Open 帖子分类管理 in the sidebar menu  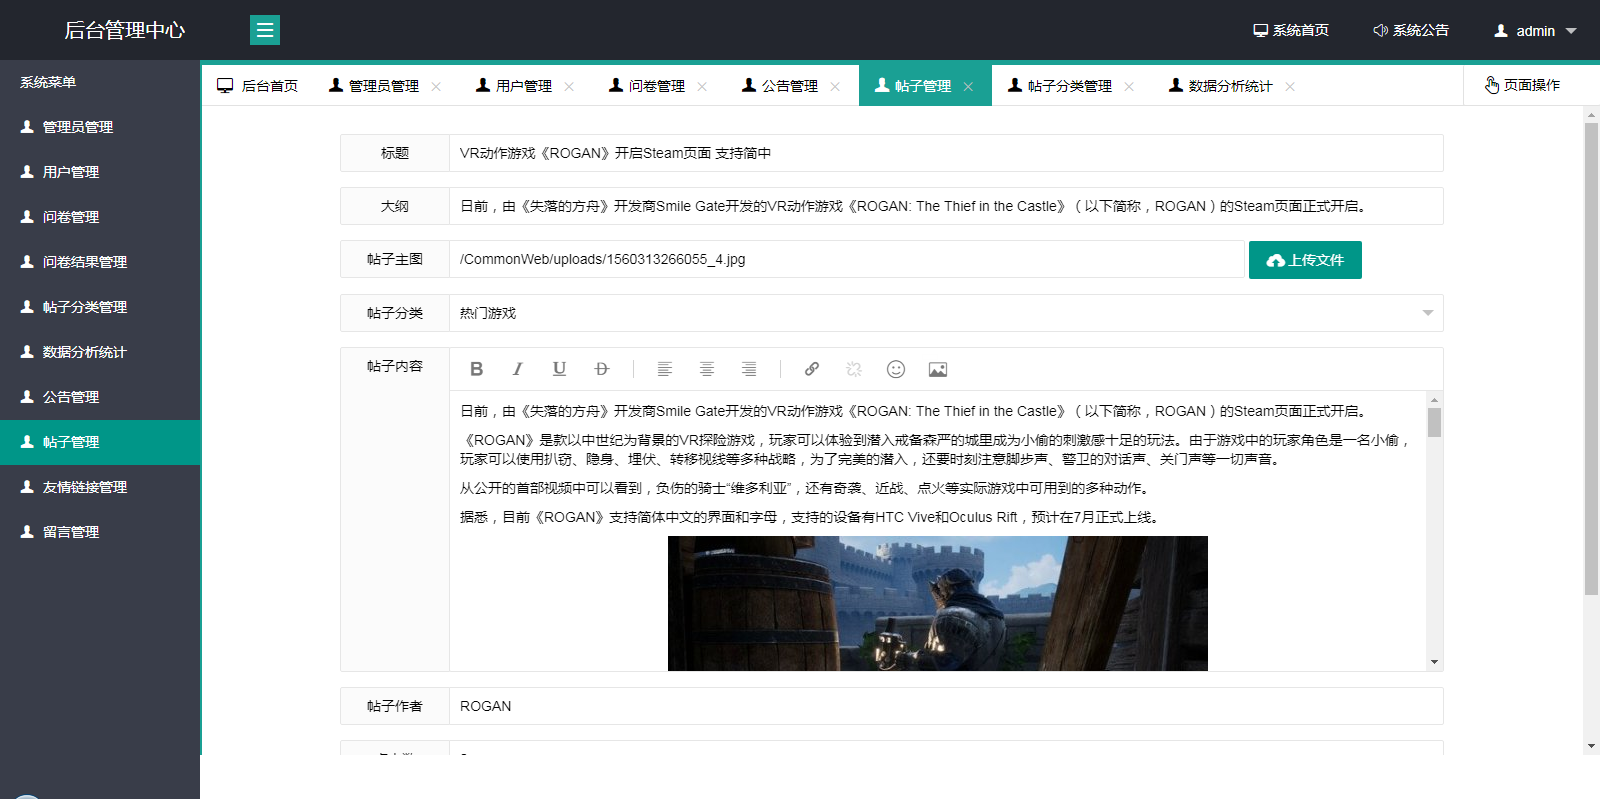(x=100, y=307)
